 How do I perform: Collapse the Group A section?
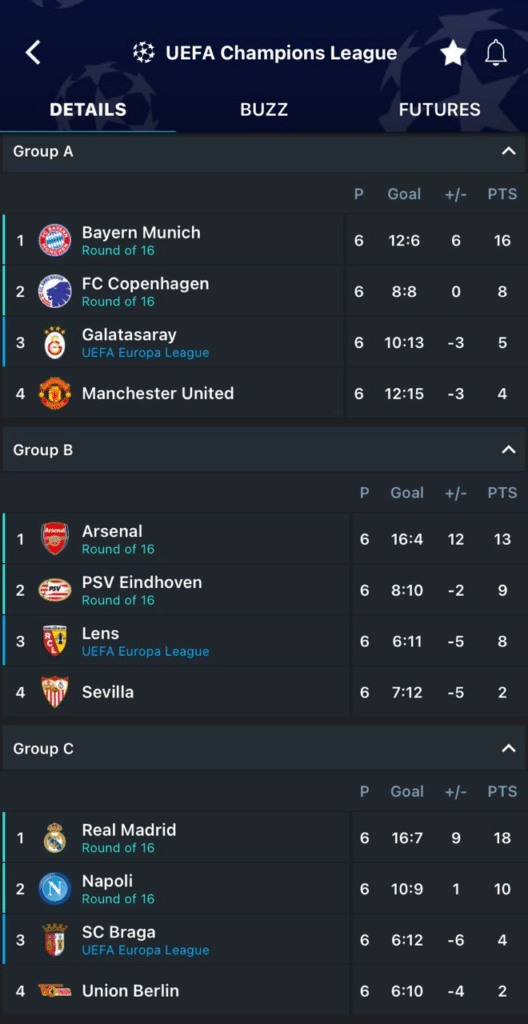click(x=508, y=152)
